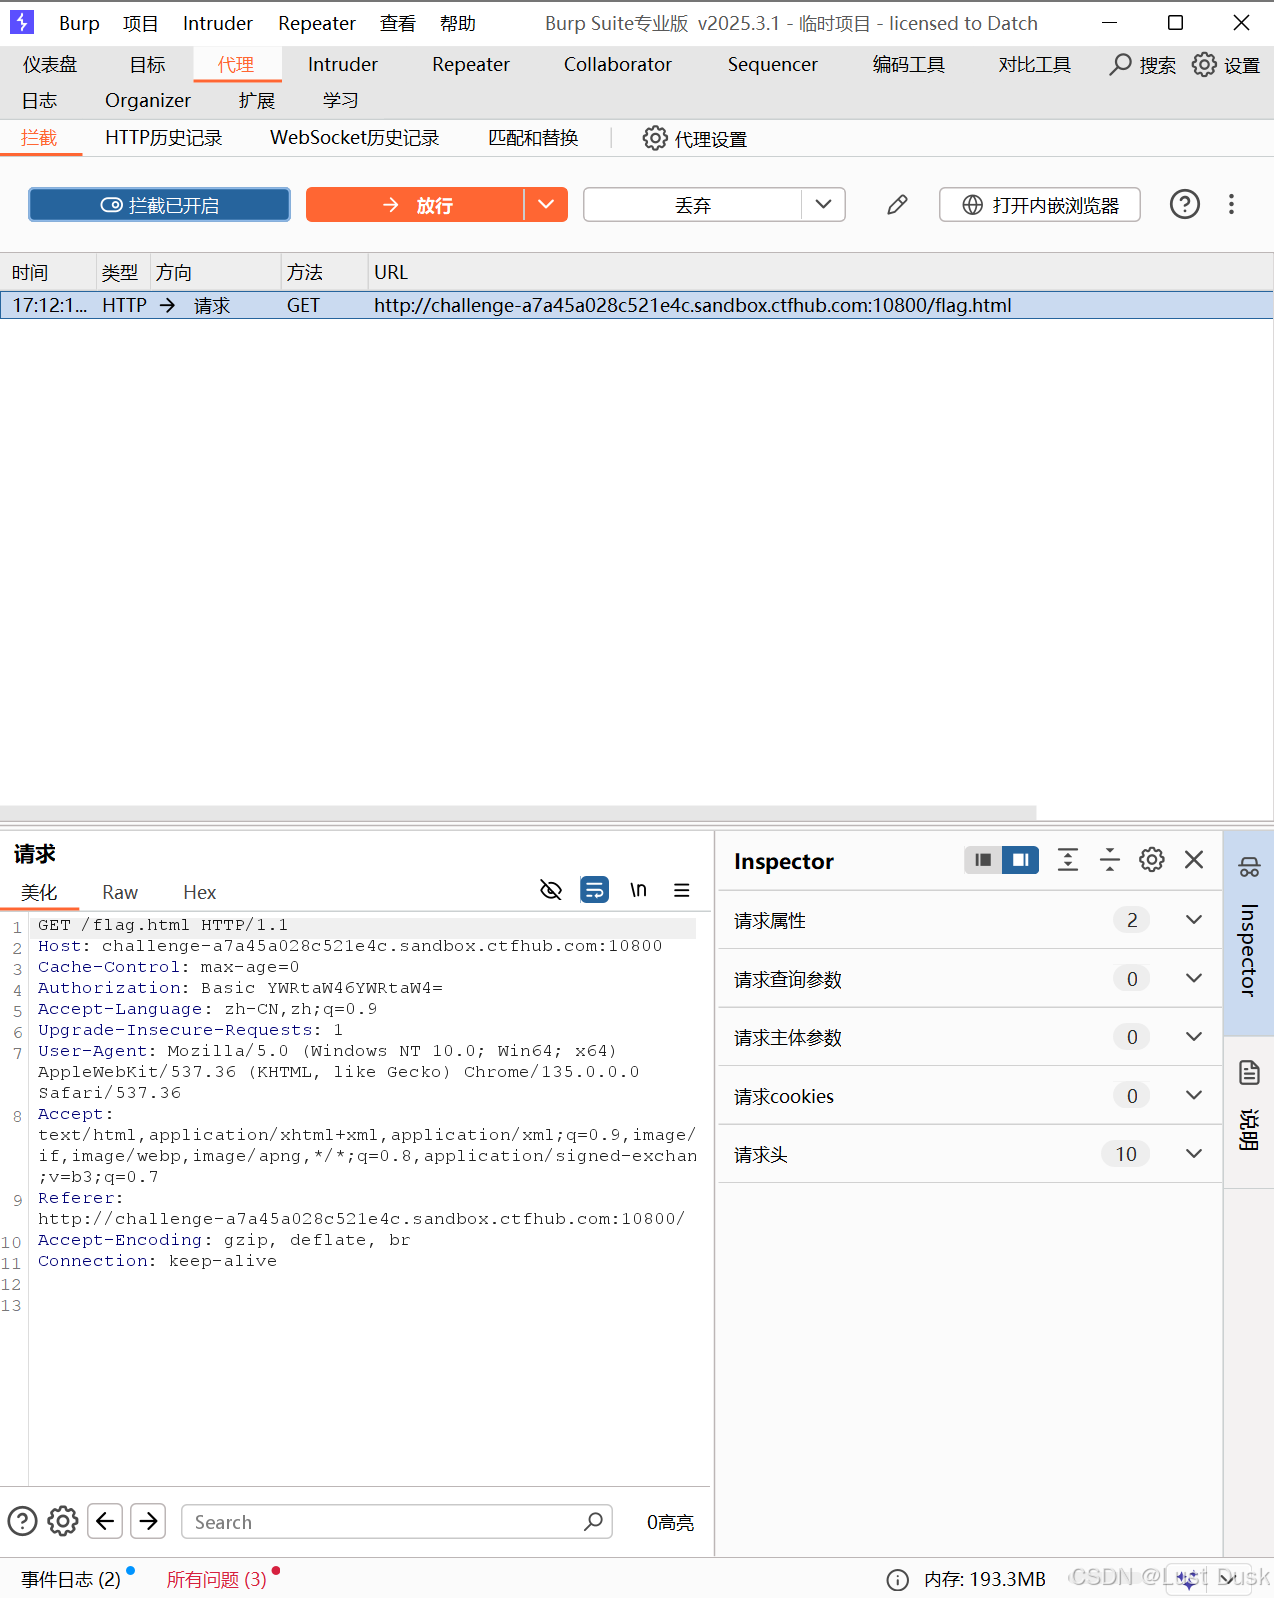The width and height of the screenshot is (1274, 1598).
Task: Toggle line wrap icon in request editor
Action: pos(594,890)
